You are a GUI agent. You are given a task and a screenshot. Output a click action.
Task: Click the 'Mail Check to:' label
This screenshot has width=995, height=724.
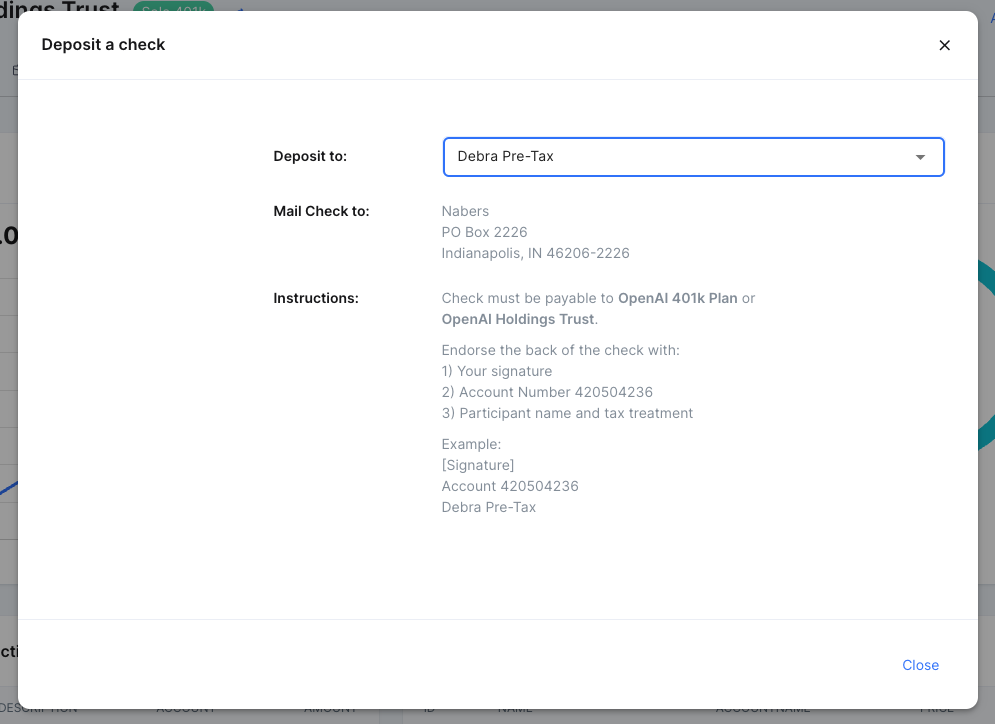click(x=321, y=211)
